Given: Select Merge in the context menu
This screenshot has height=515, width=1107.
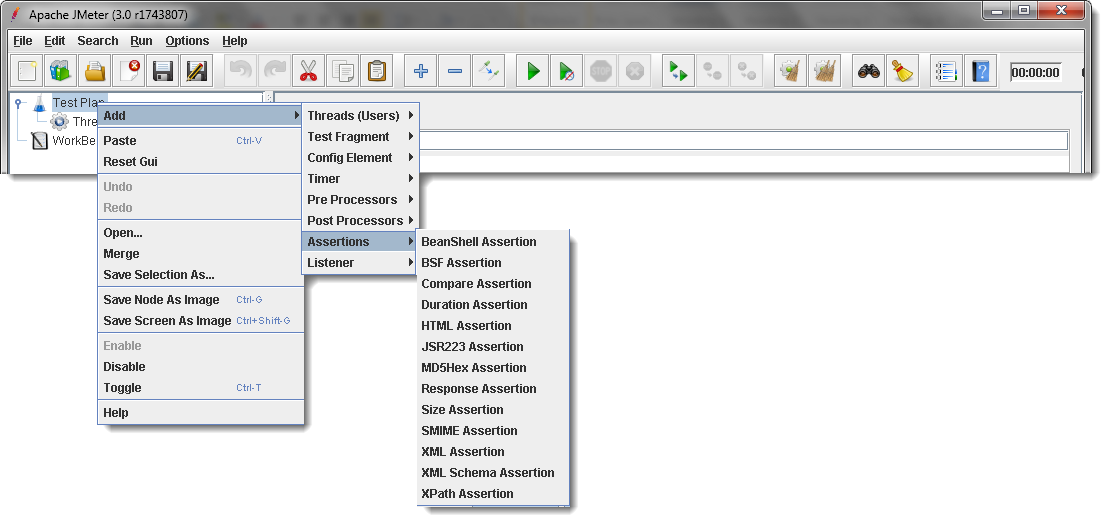Looking at the screenshot, I should point(201,254).
